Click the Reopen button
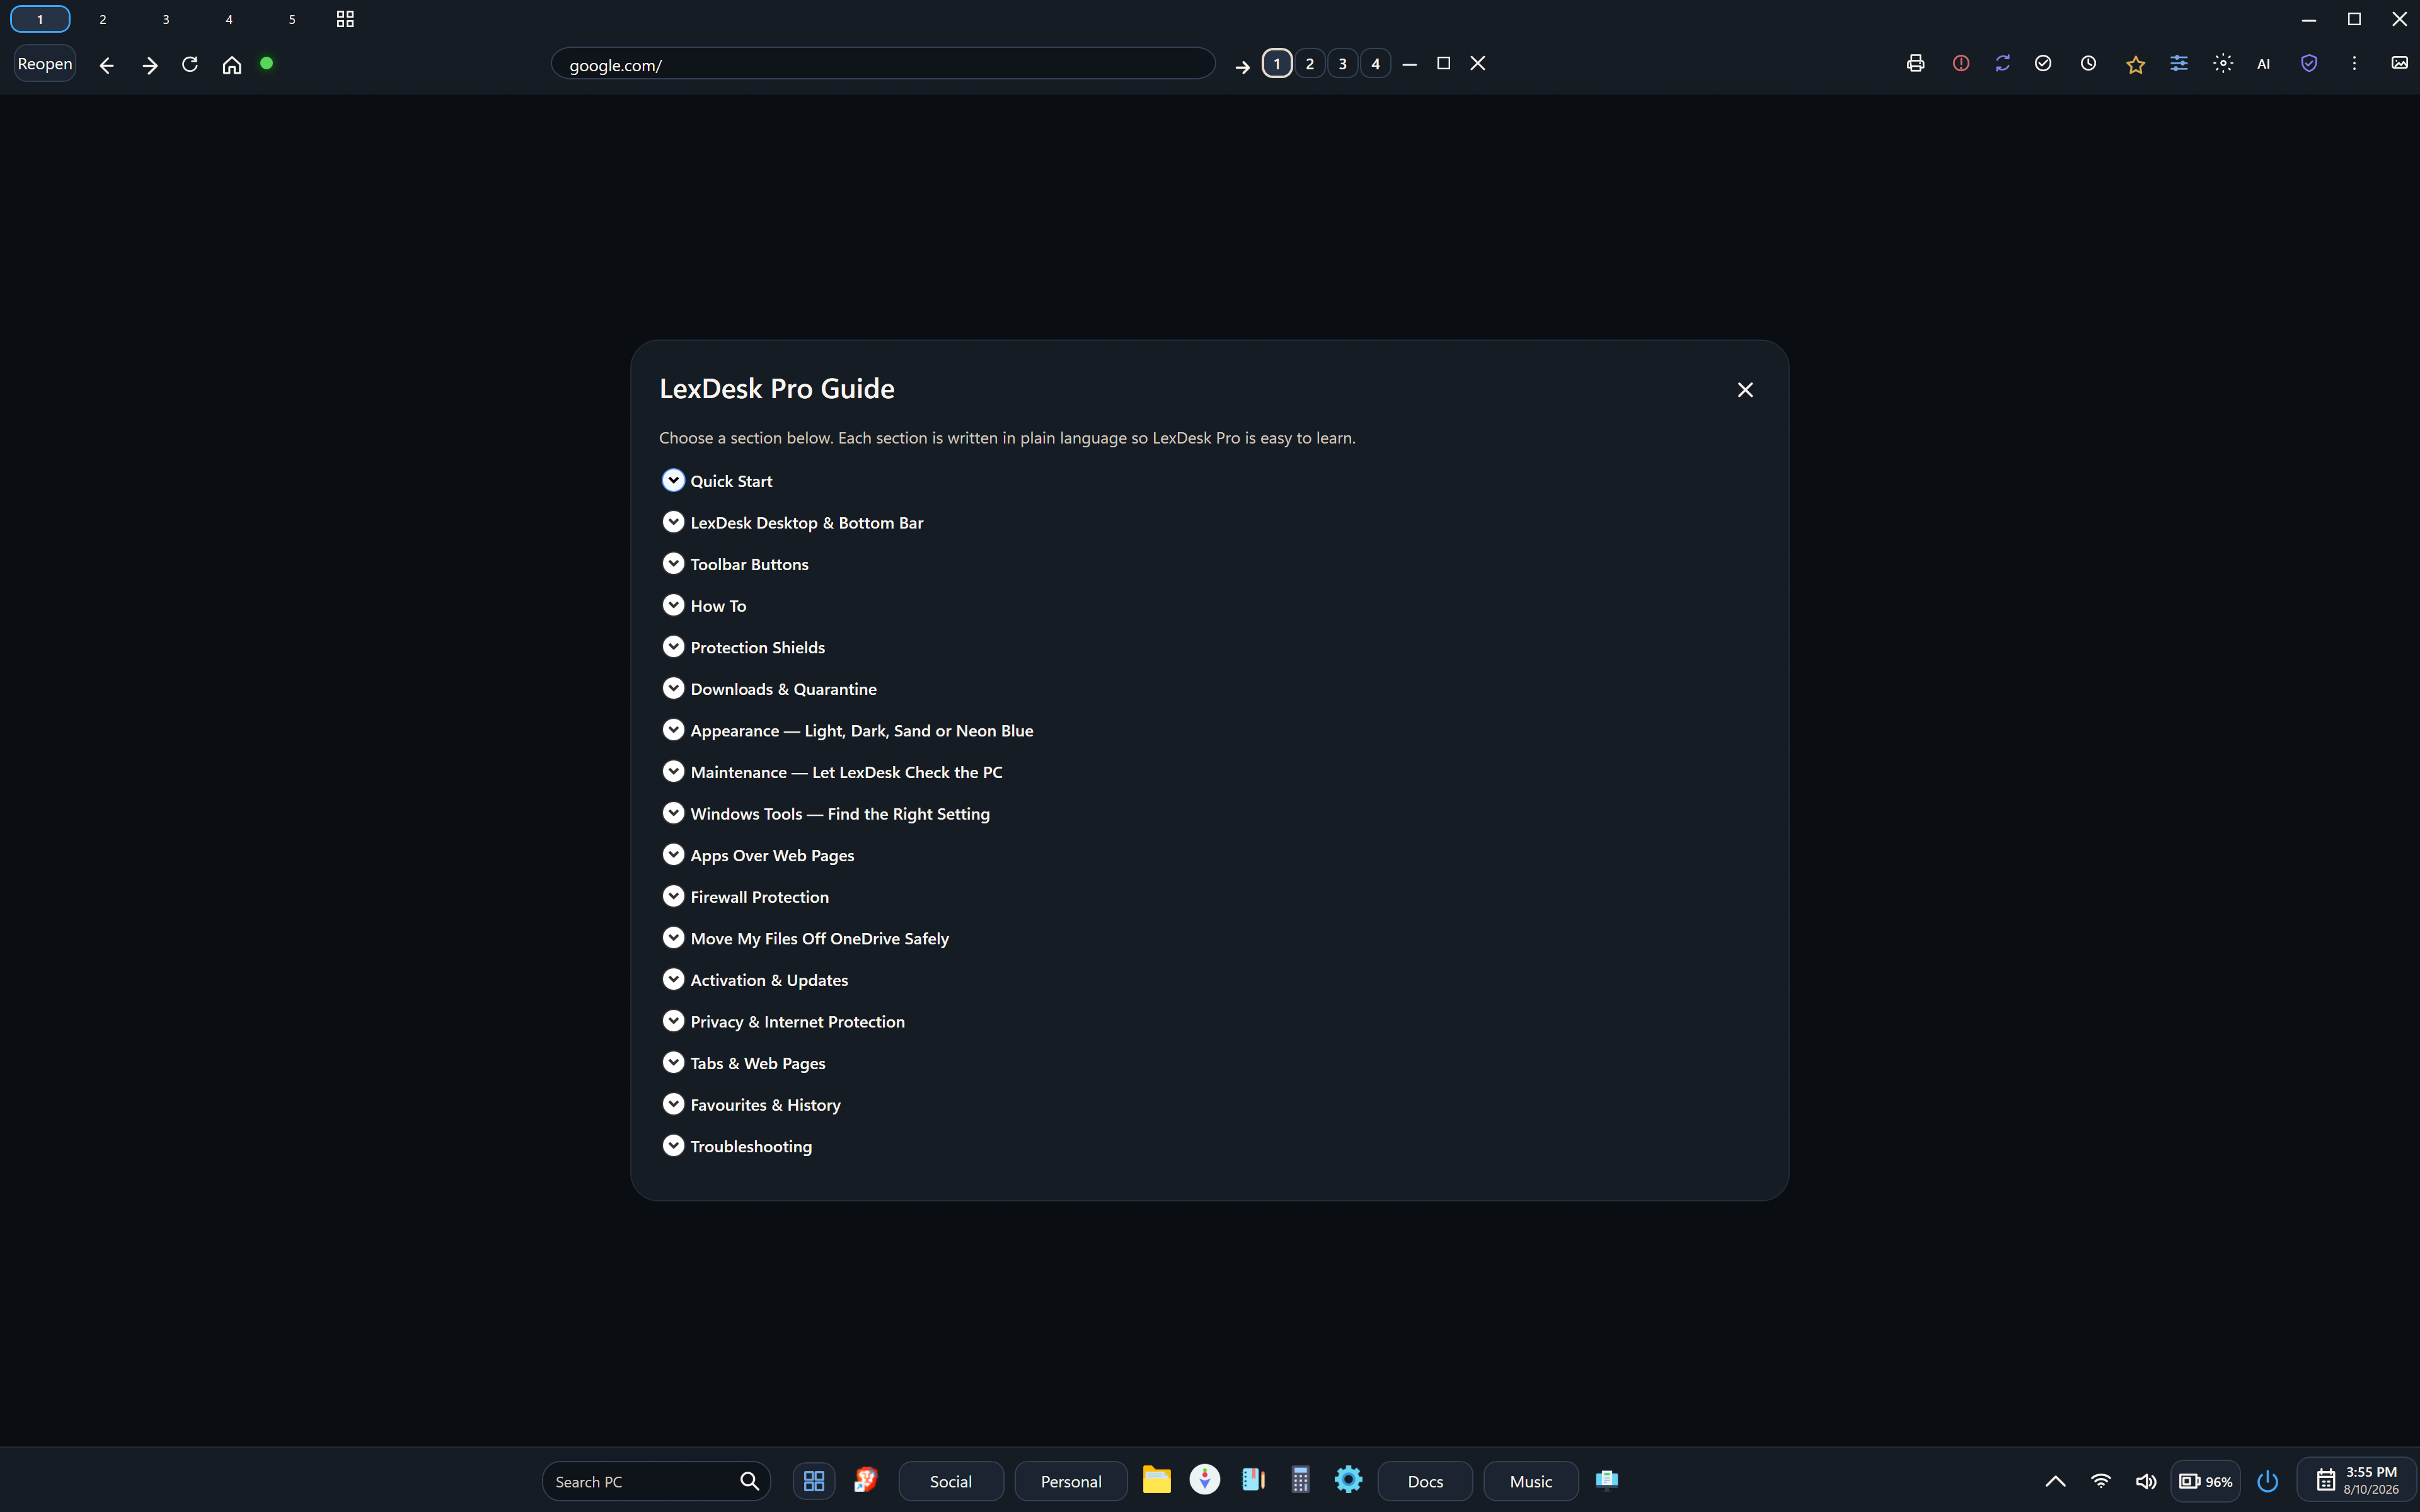 (x=45, y=64)
